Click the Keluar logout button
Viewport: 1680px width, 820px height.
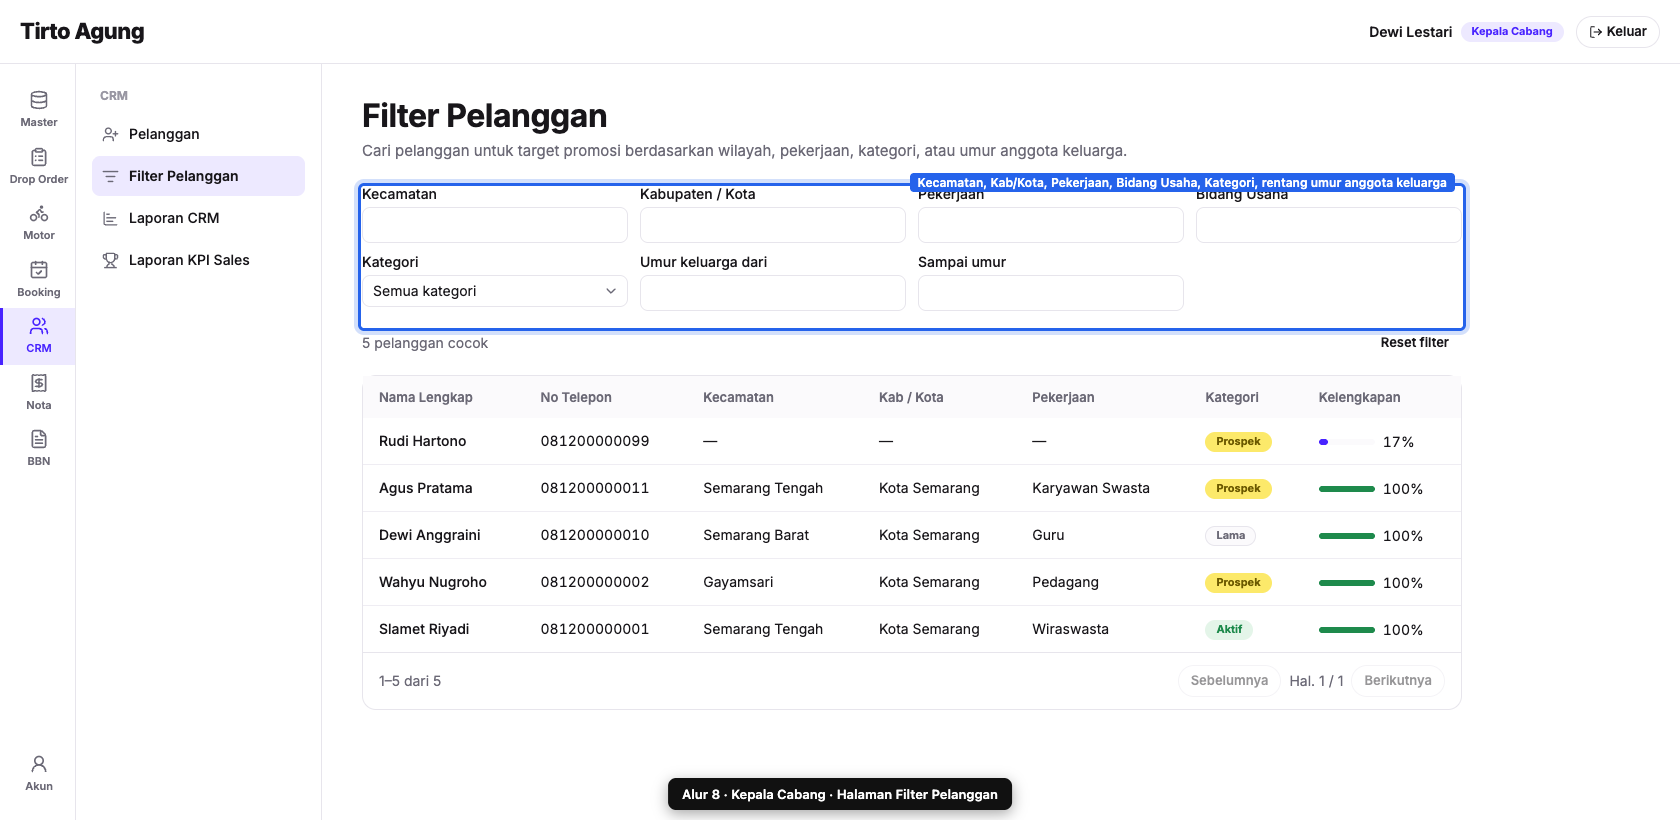1617,32
